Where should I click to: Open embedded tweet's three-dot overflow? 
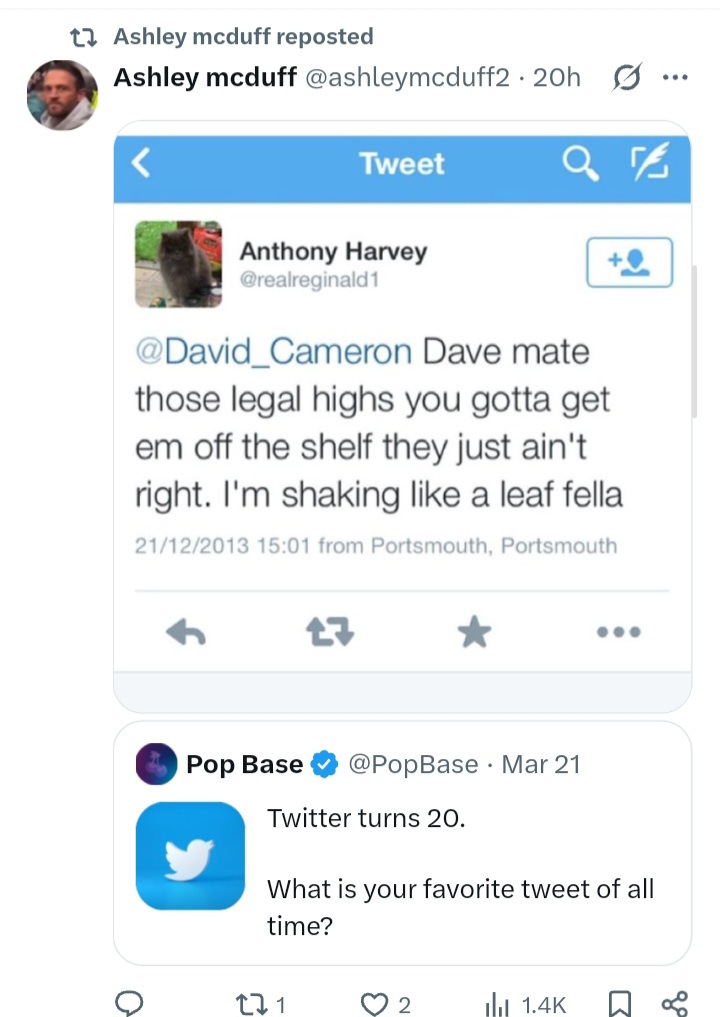click(x=617, y=631)
